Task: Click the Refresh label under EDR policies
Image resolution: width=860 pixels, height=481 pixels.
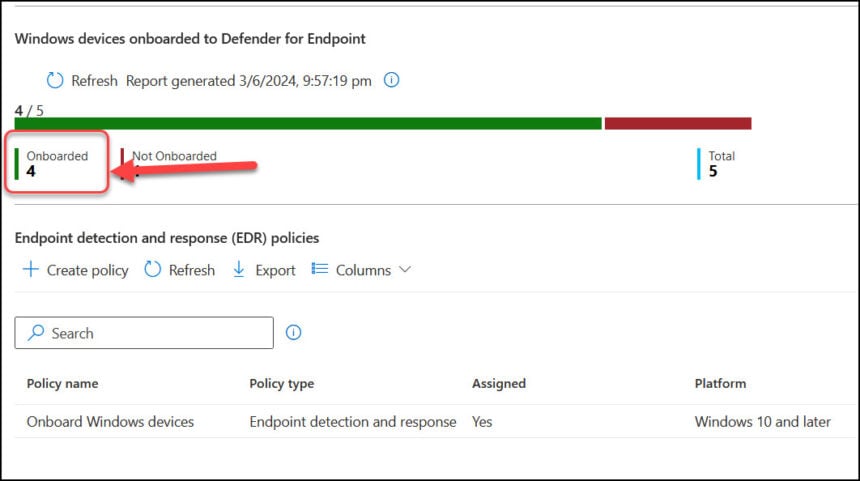Action: [191, 270]
